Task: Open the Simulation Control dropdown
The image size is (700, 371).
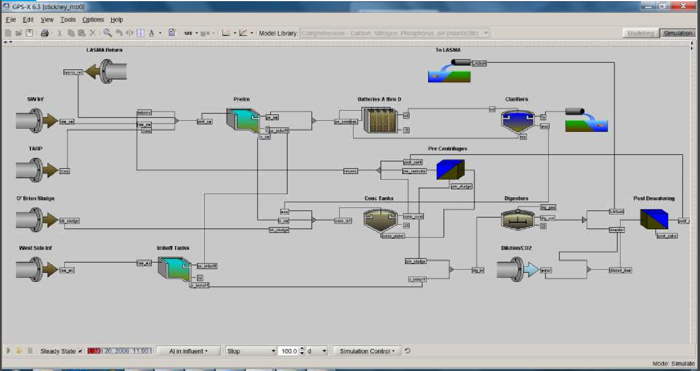Action: (367, 351)
